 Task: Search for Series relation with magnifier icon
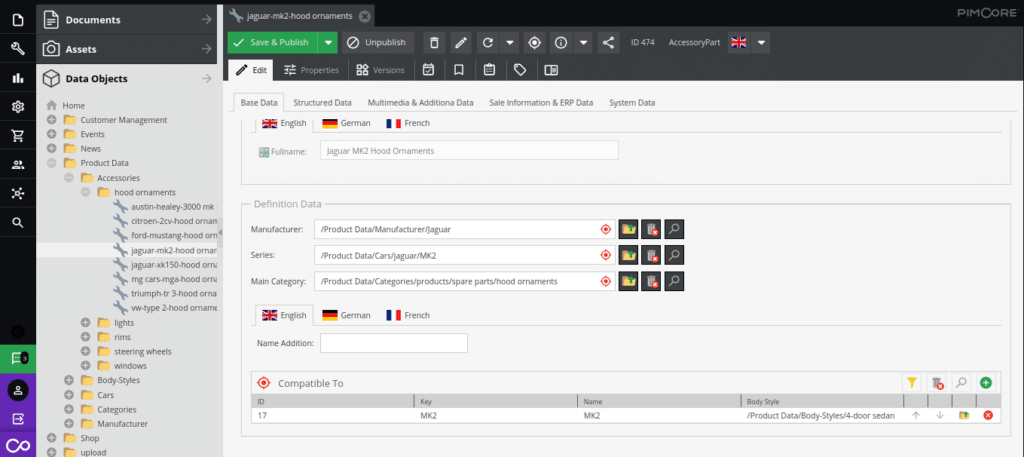point(674,255)
